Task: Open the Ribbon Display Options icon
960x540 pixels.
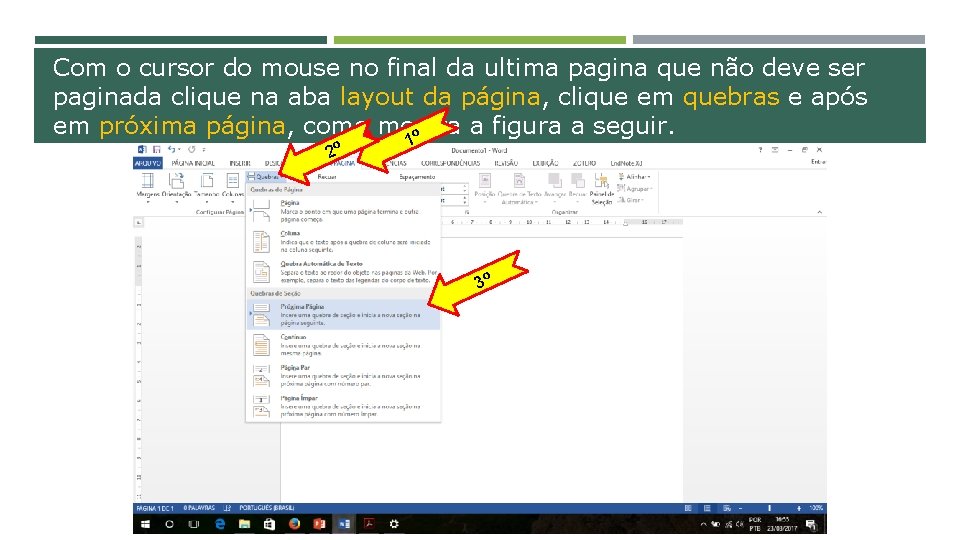Action: coord(774,149)
